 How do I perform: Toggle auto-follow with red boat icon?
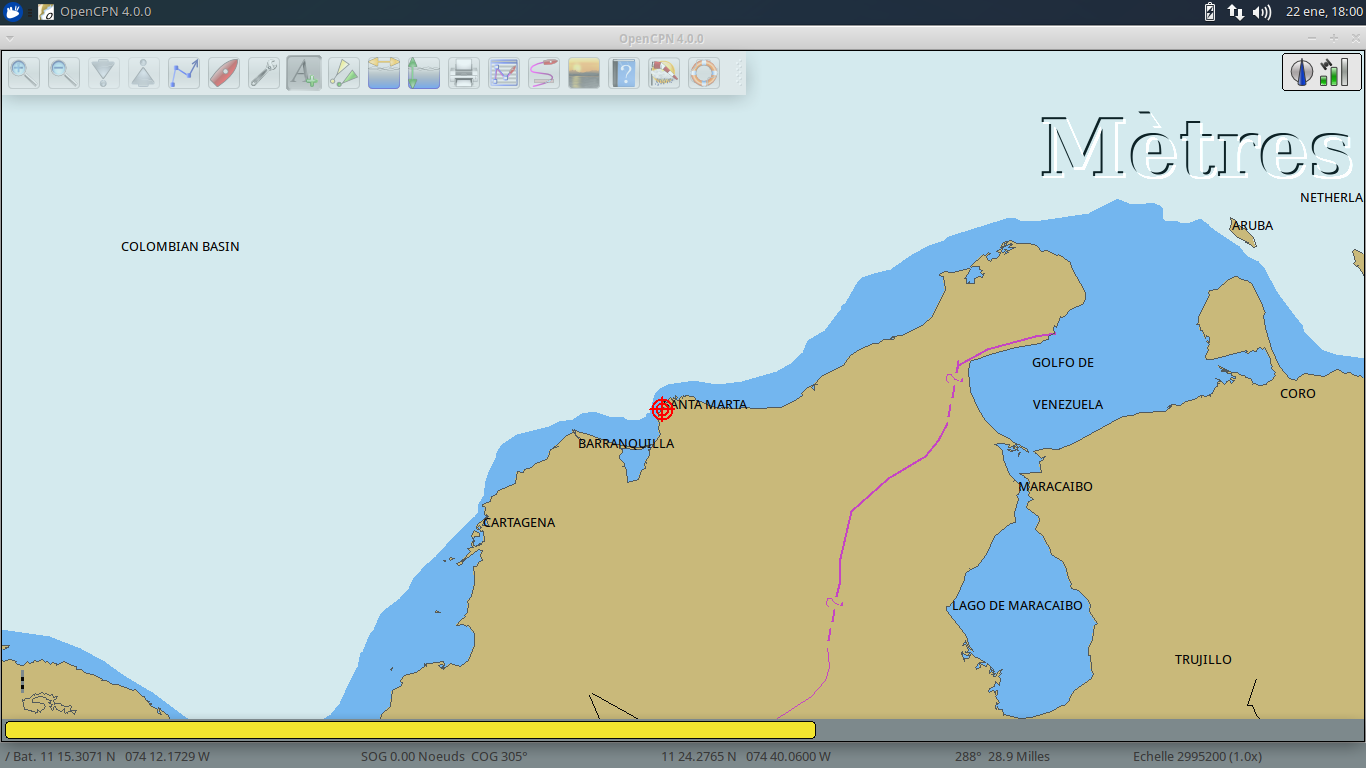tap(224, 73)
